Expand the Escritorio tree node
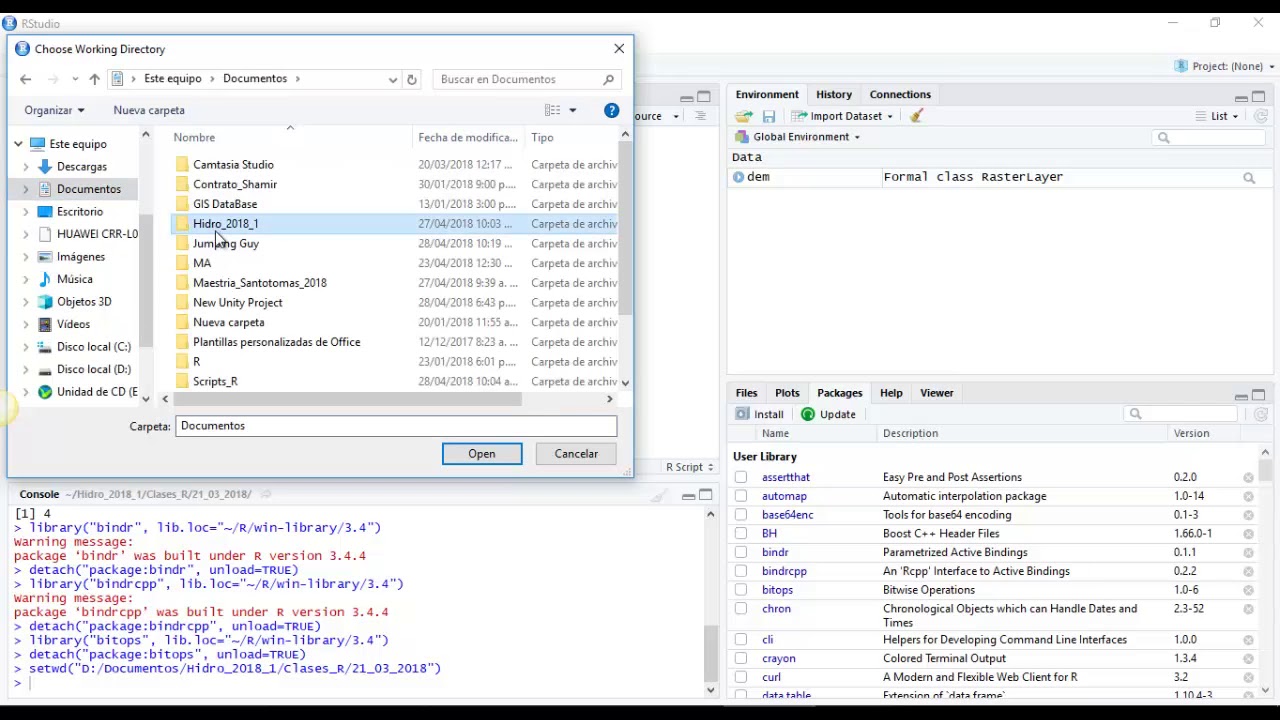 (x=26, y=212)
